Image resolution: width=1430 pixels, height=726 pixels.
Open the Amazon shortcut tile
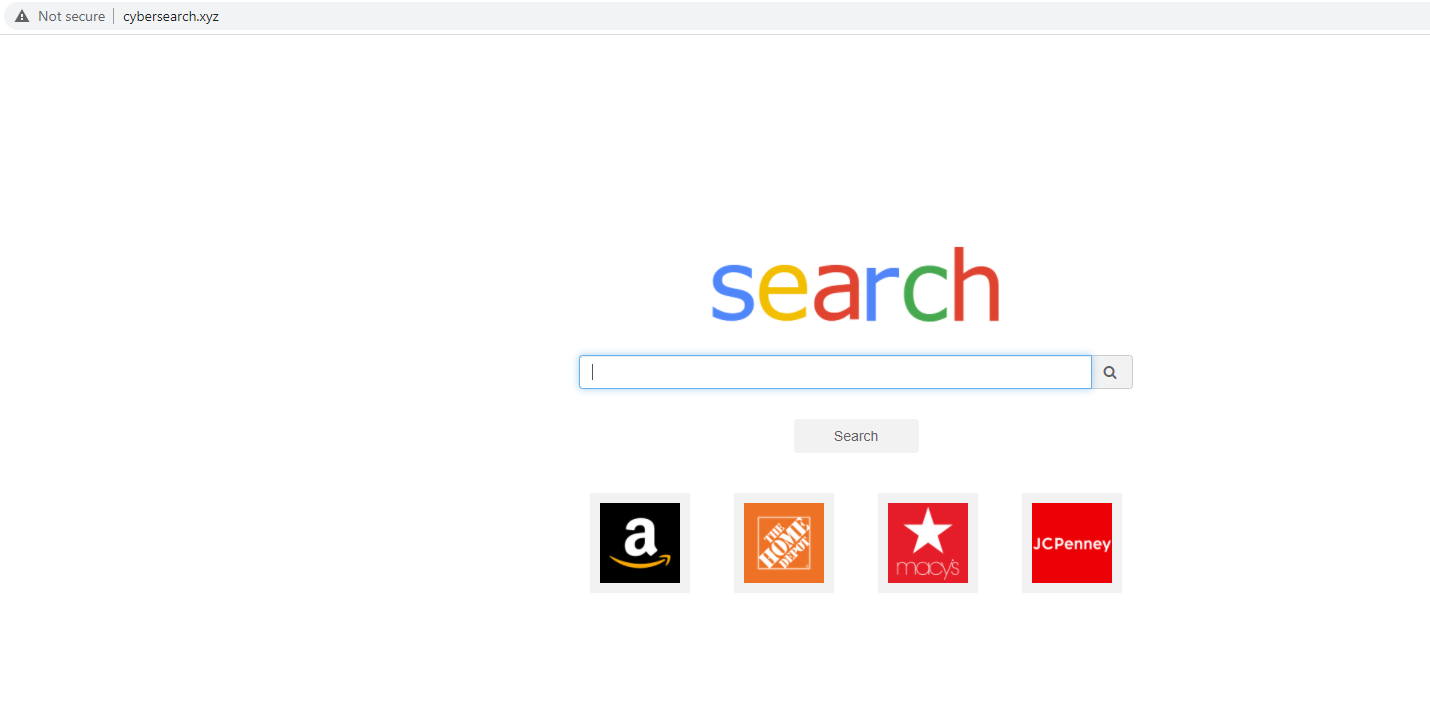click(640, 543)
